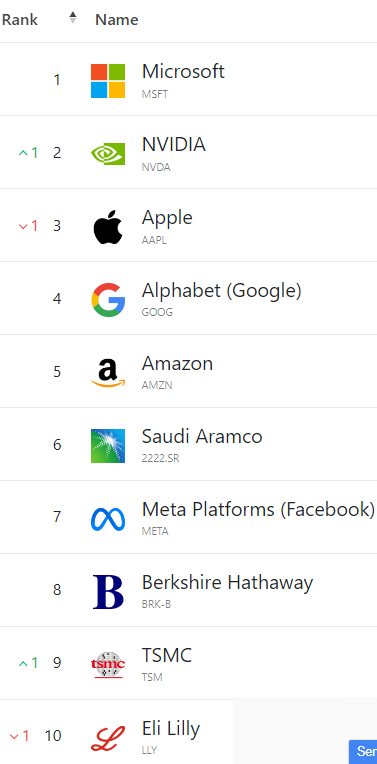Open the Microsoft company link
377x764 pixels.
183,71
